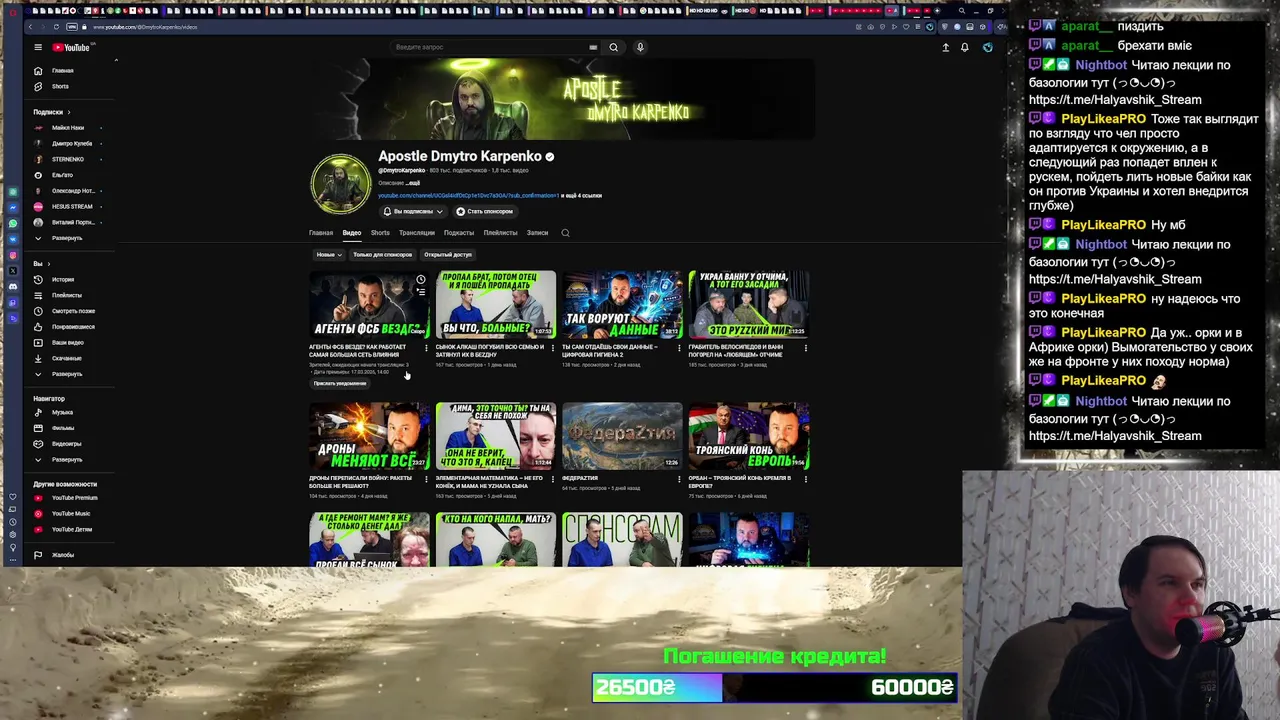Click the browser back arrow

click(30, 27)
